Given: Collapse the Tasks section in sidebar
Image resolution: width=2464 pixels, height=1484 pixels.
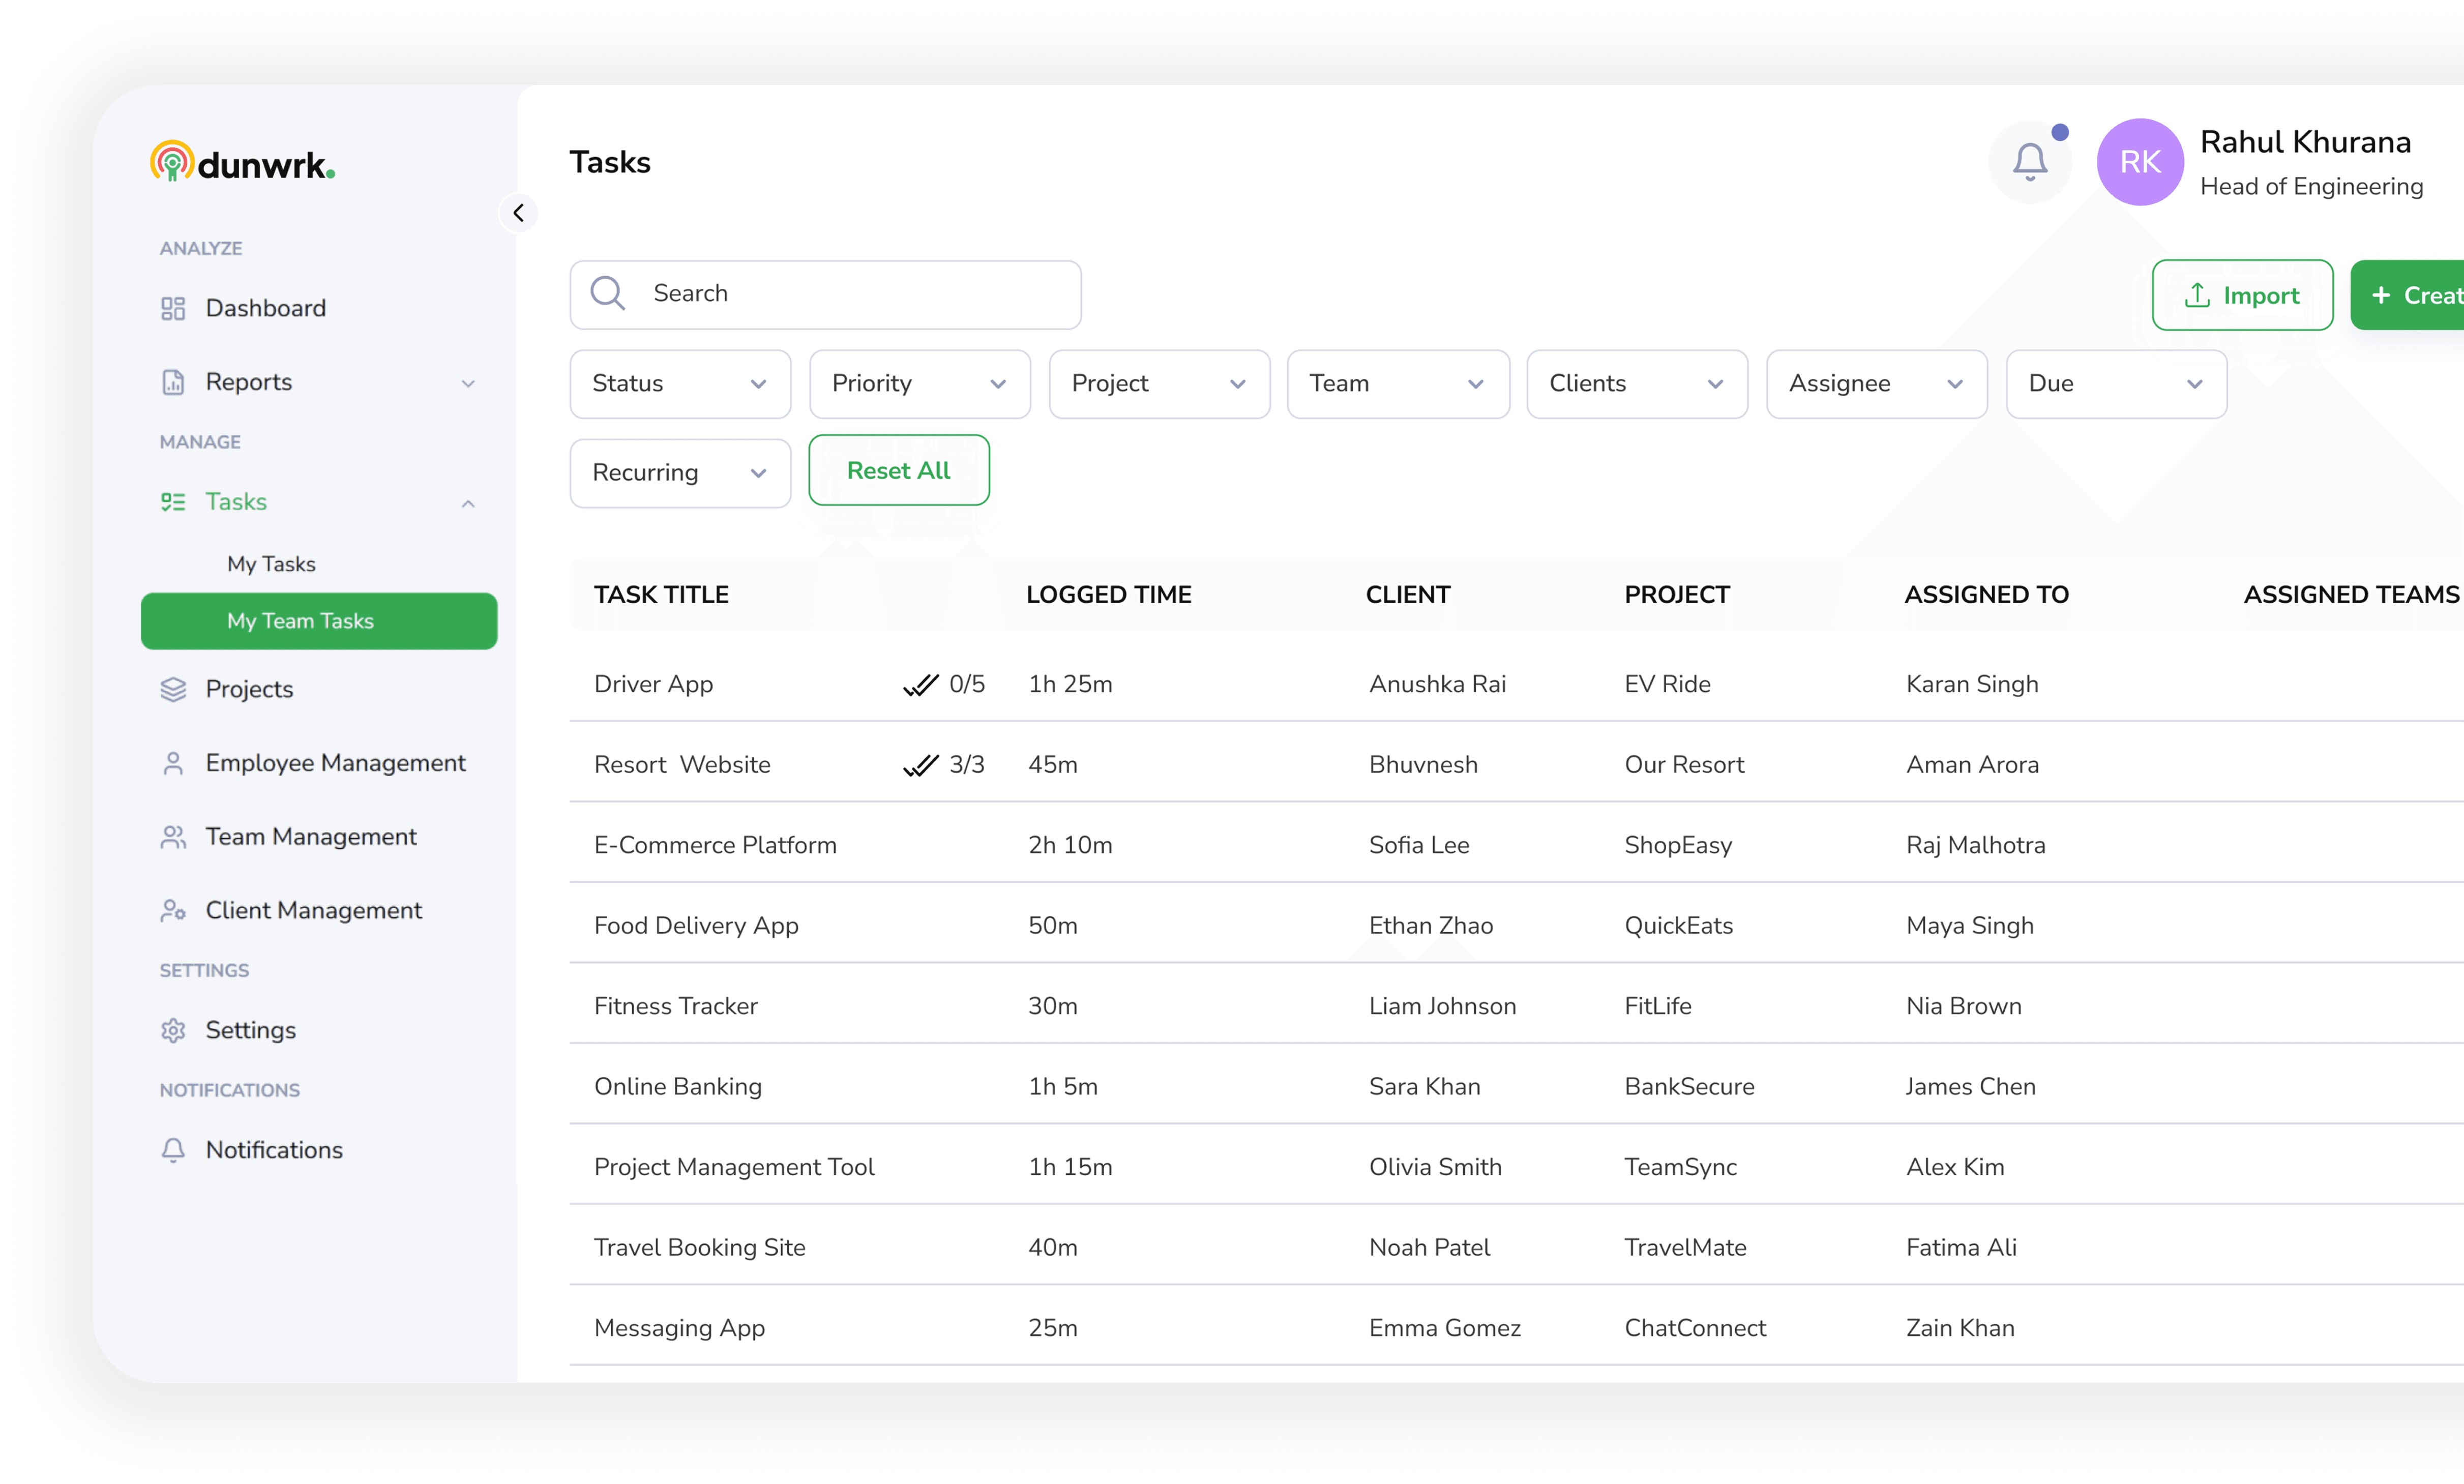Looking at the screenshot, I should 468,503.
